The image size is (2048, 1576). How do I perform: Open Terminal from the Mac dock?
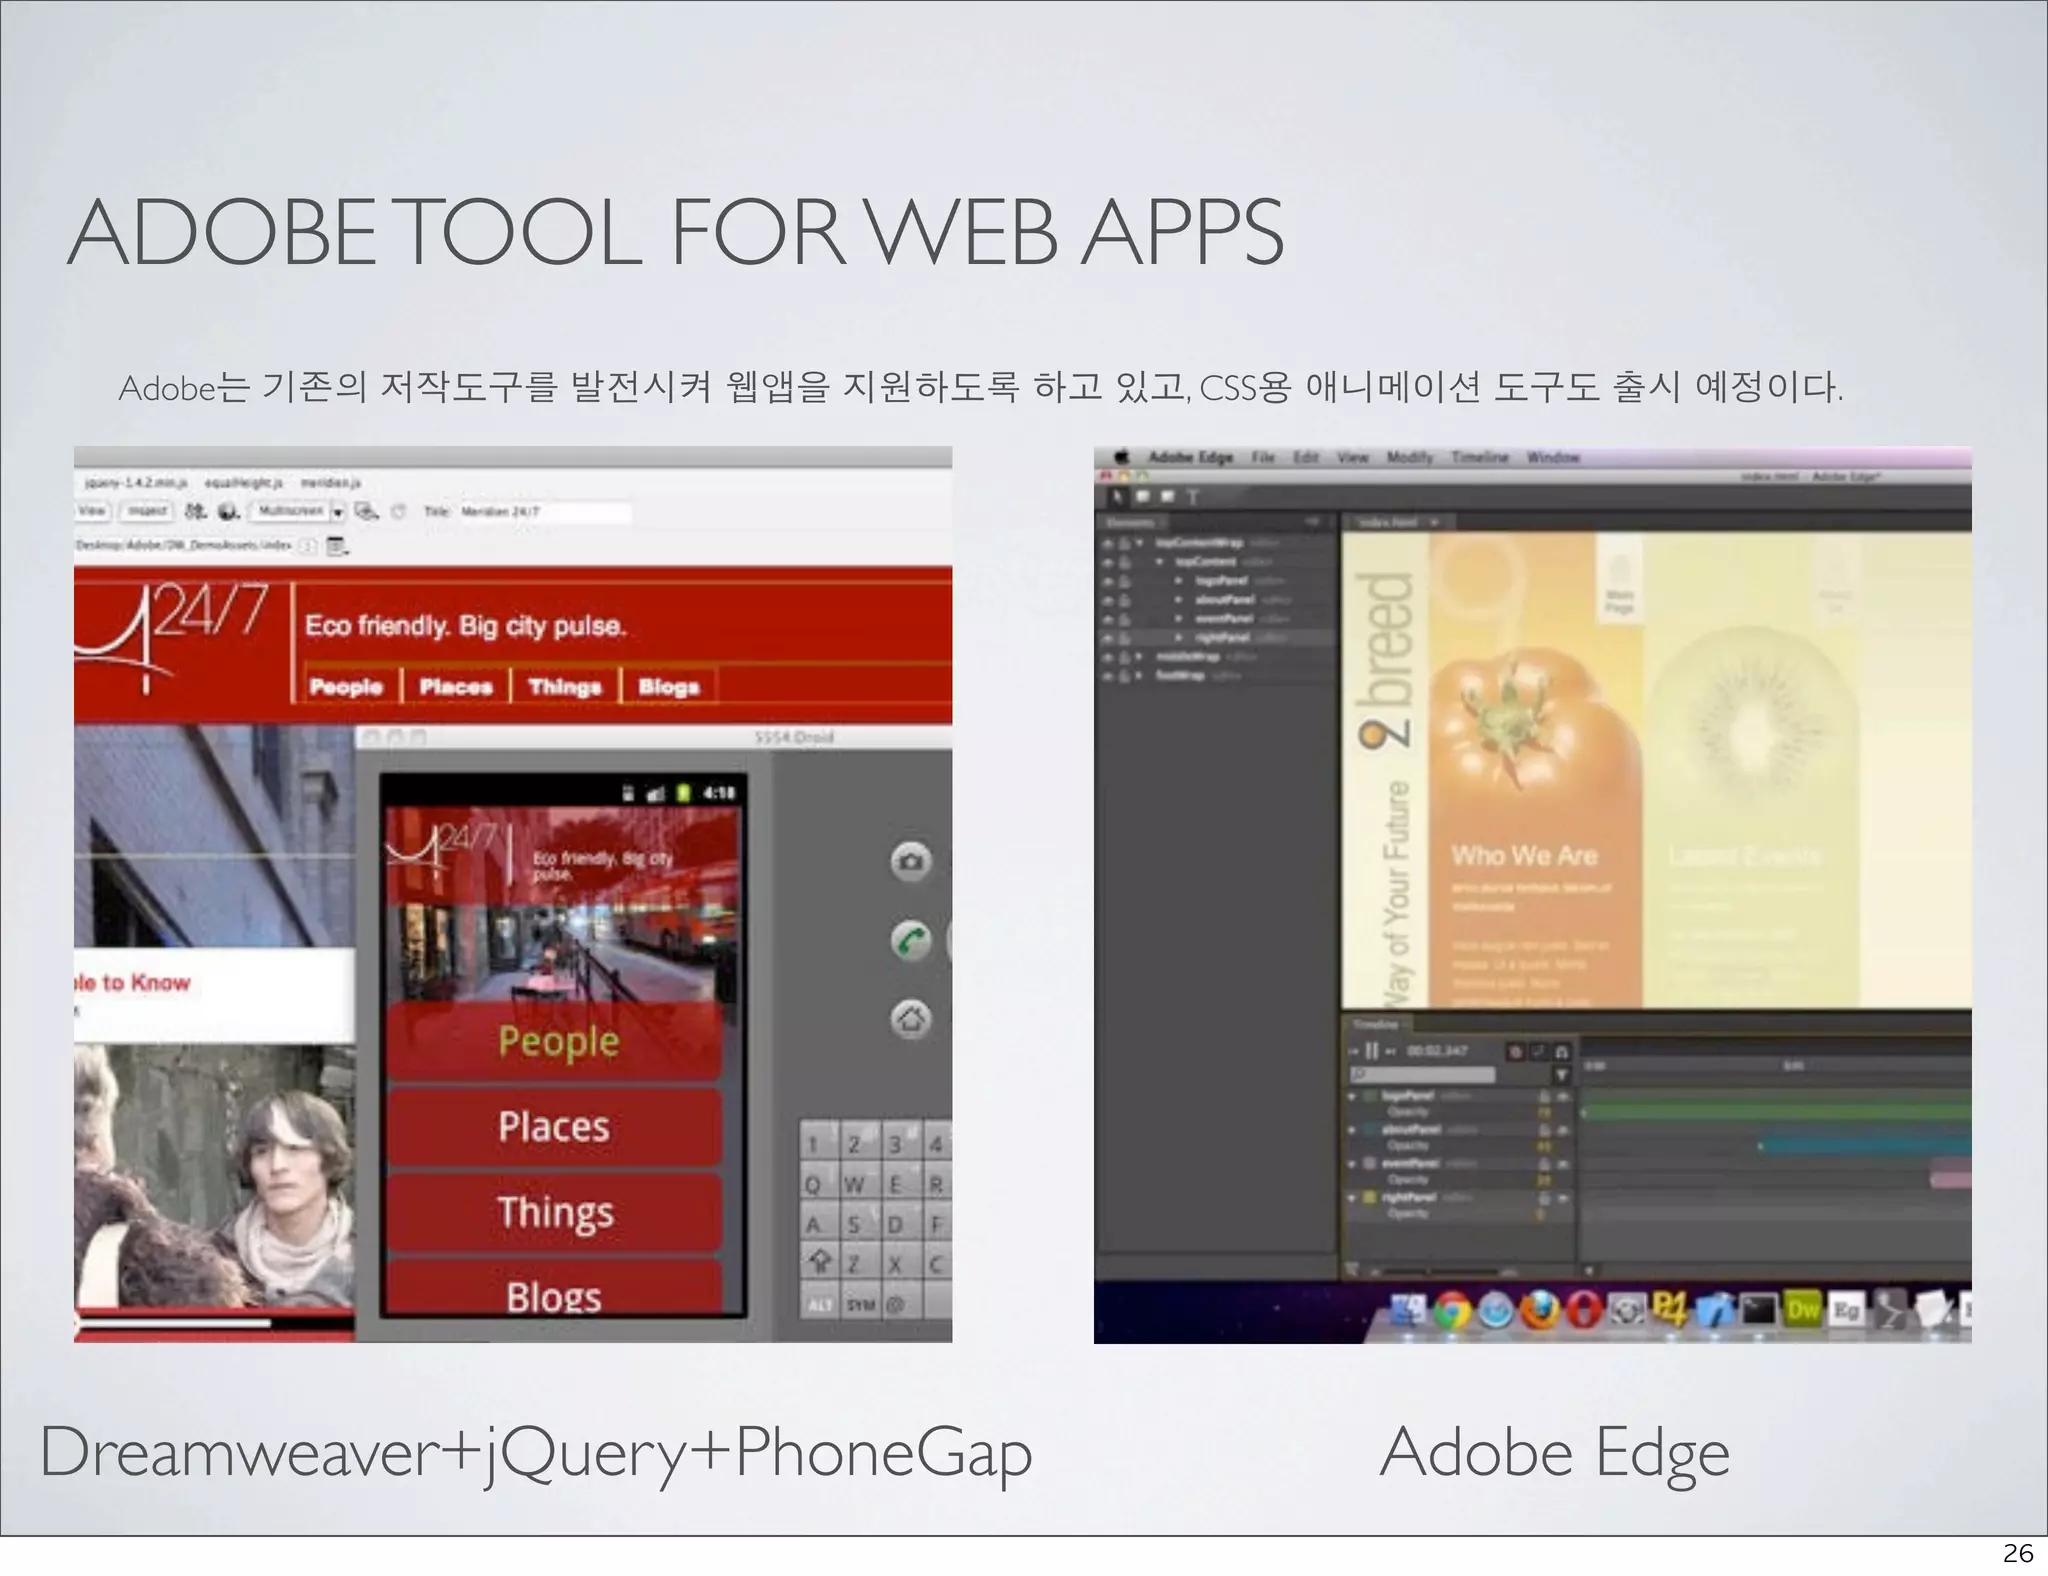(1759, 1310)
